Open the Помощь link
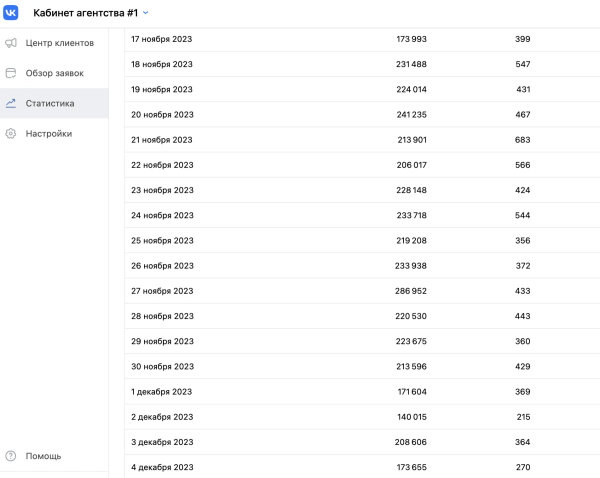The width and height of the screenshot is (600, 478). click(x=43, y=456)
